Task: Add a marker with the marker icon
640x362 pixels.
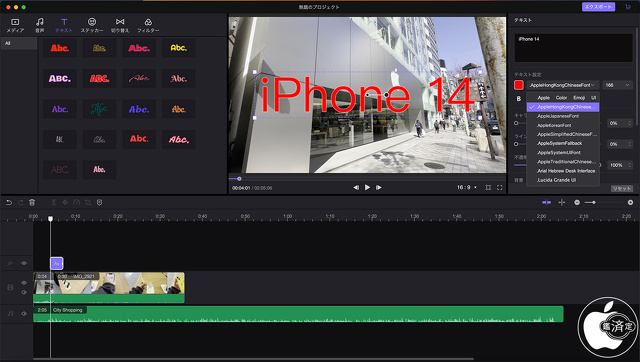Action: (x=99, y=202)
